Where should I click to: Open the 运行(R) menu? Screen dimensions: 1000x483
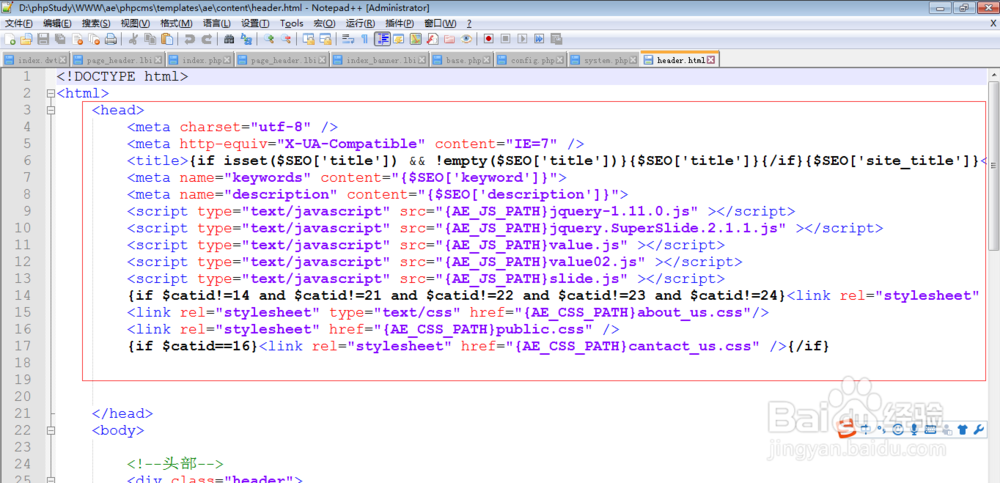coord(360,23)
